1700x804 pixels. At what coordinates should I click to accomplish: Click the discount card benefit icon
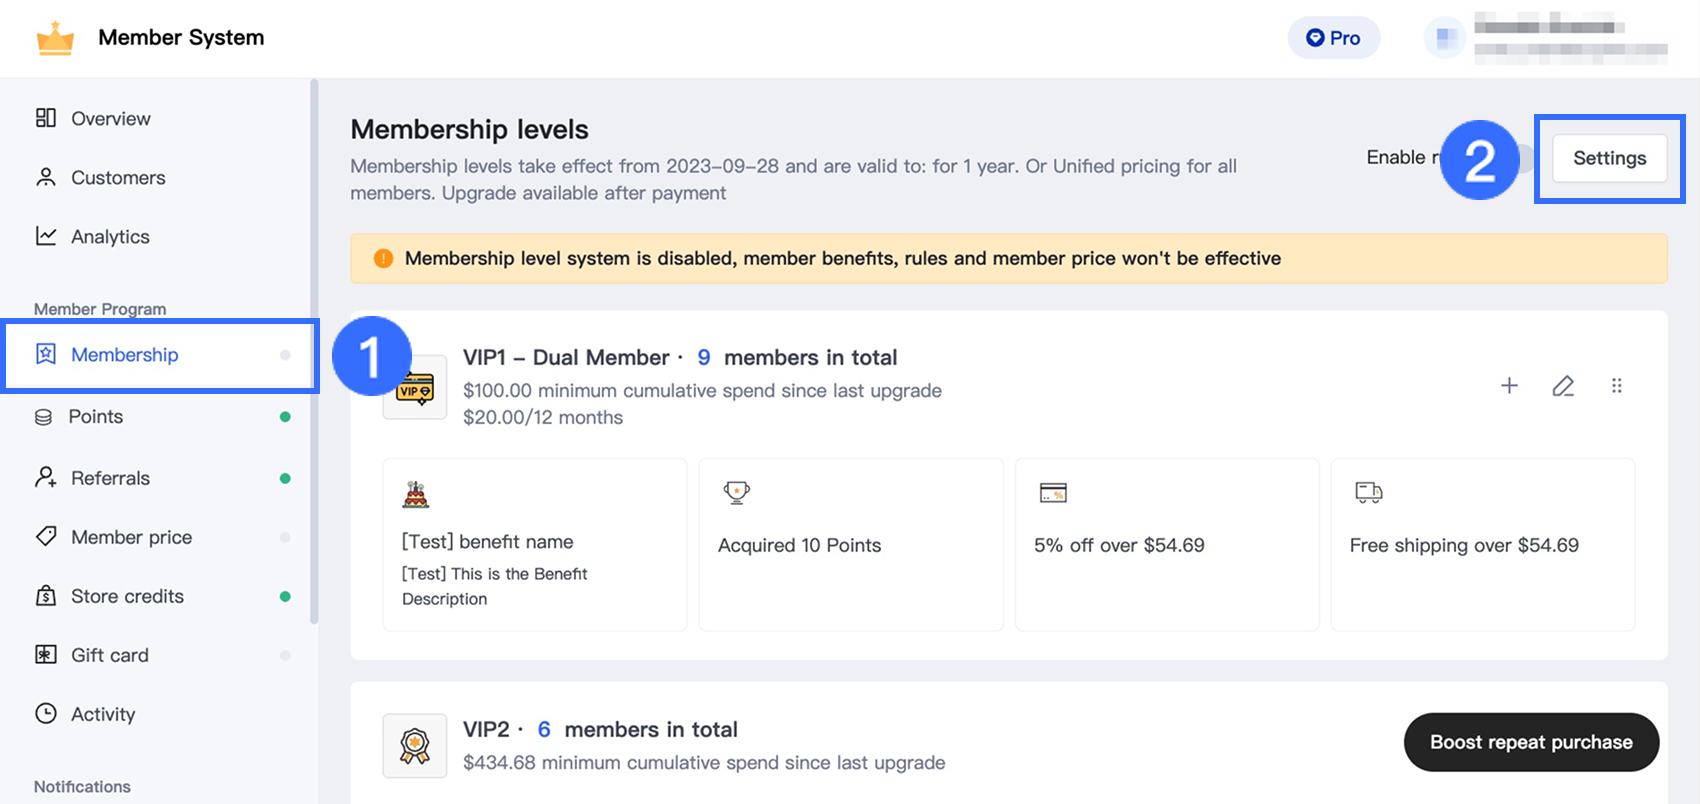pos(1053,492)
